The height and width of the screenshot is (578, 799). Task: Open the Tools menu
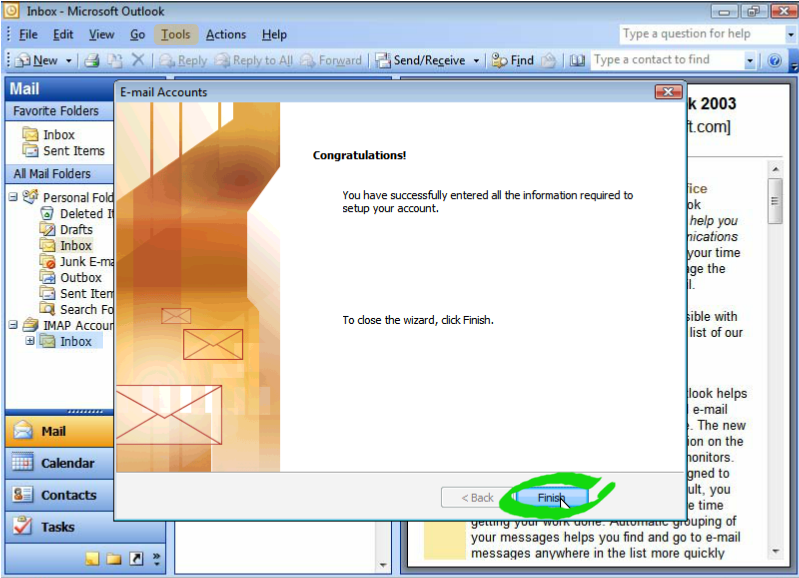[175, 35]
